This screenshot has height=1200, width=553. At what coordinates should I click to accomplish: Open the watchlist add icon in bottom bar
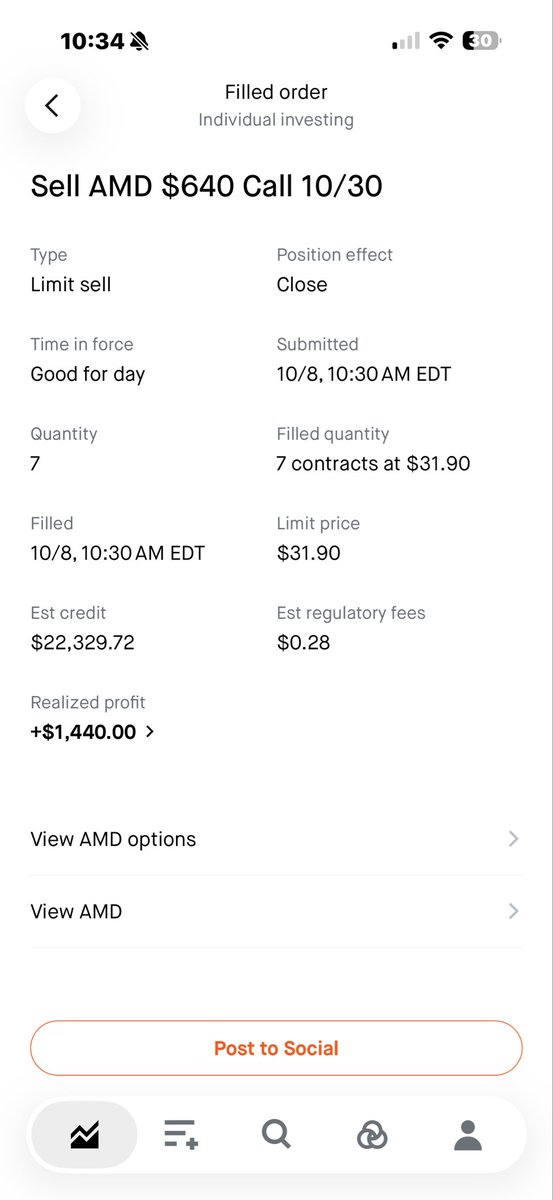(181, 1134)
